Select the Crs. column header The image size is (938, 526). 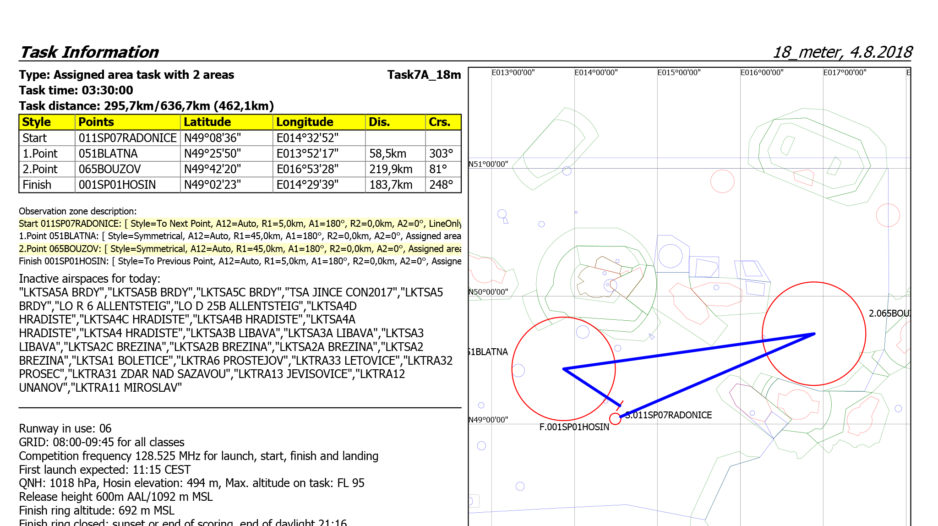coord(441,122)
